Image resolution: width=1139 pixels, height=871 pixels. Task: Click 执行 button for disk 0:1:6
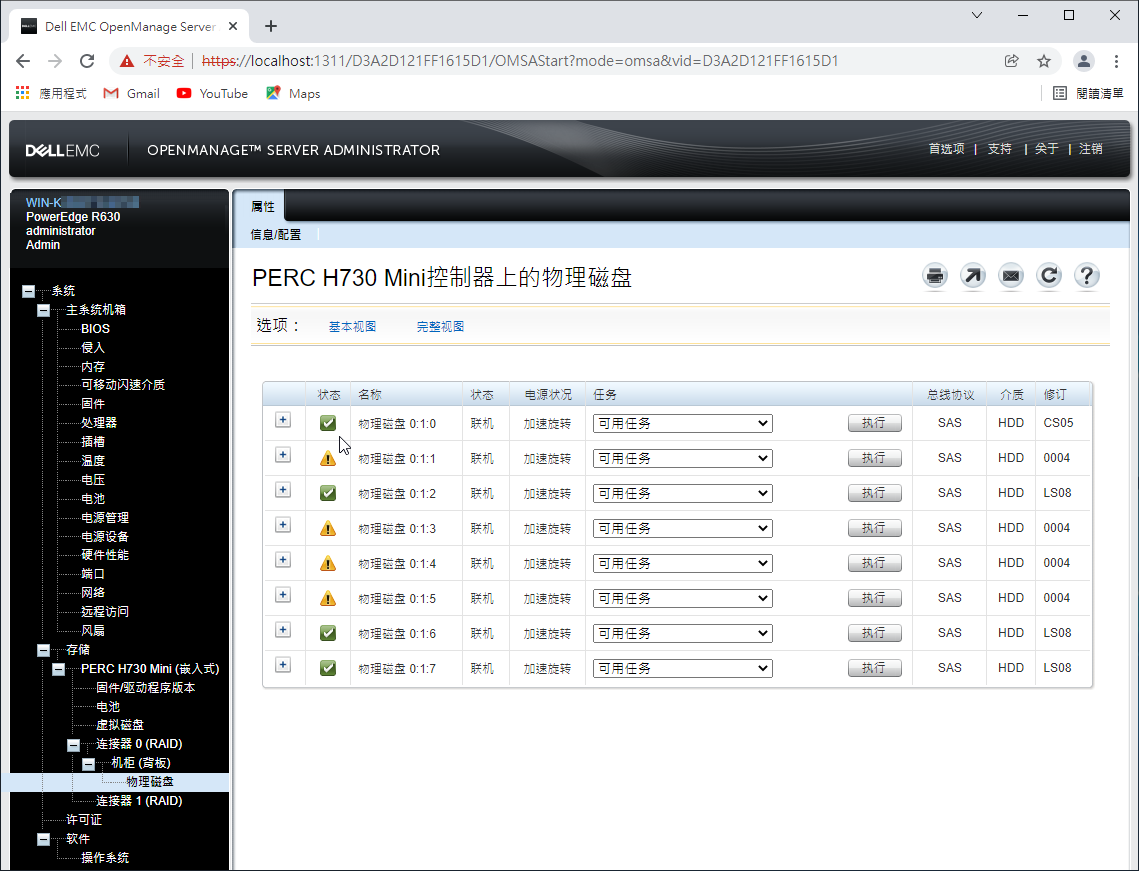pos(875,633)
